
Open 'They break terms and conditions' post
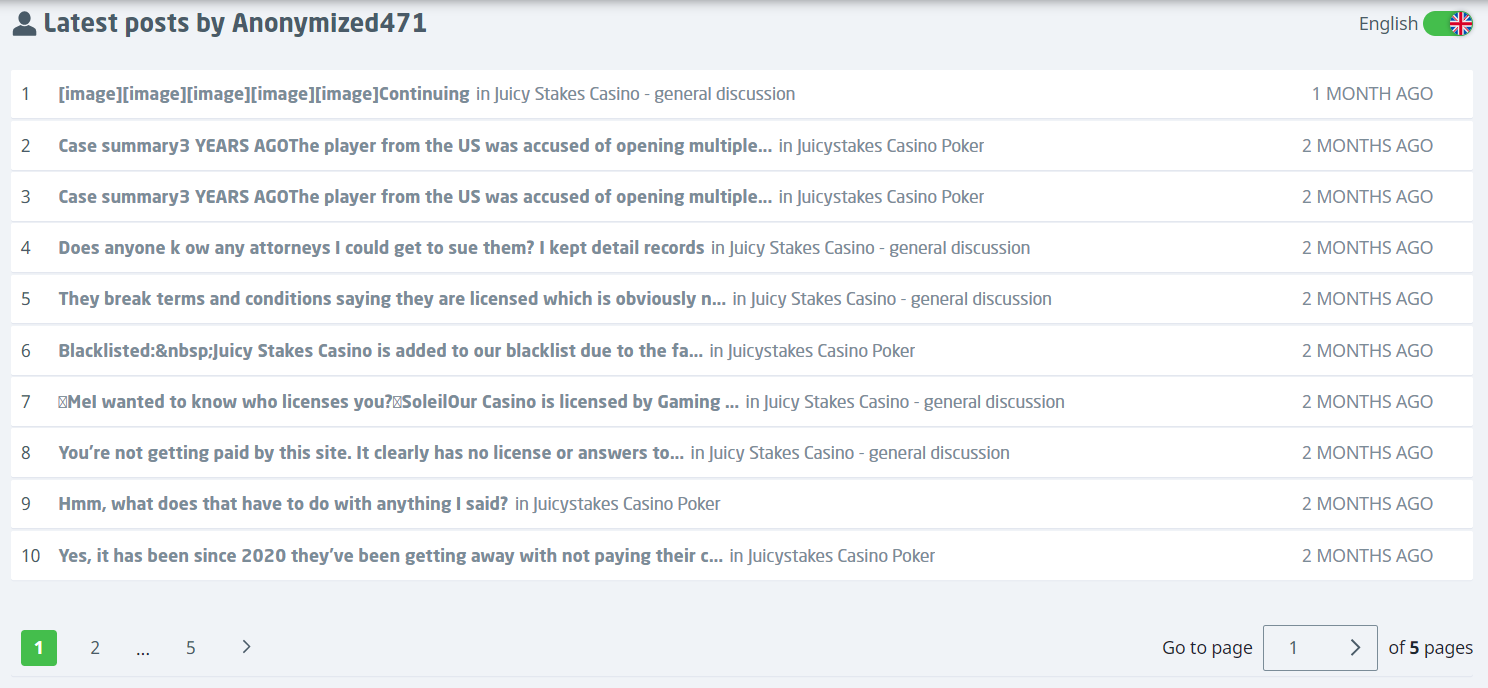coord(392,299)
